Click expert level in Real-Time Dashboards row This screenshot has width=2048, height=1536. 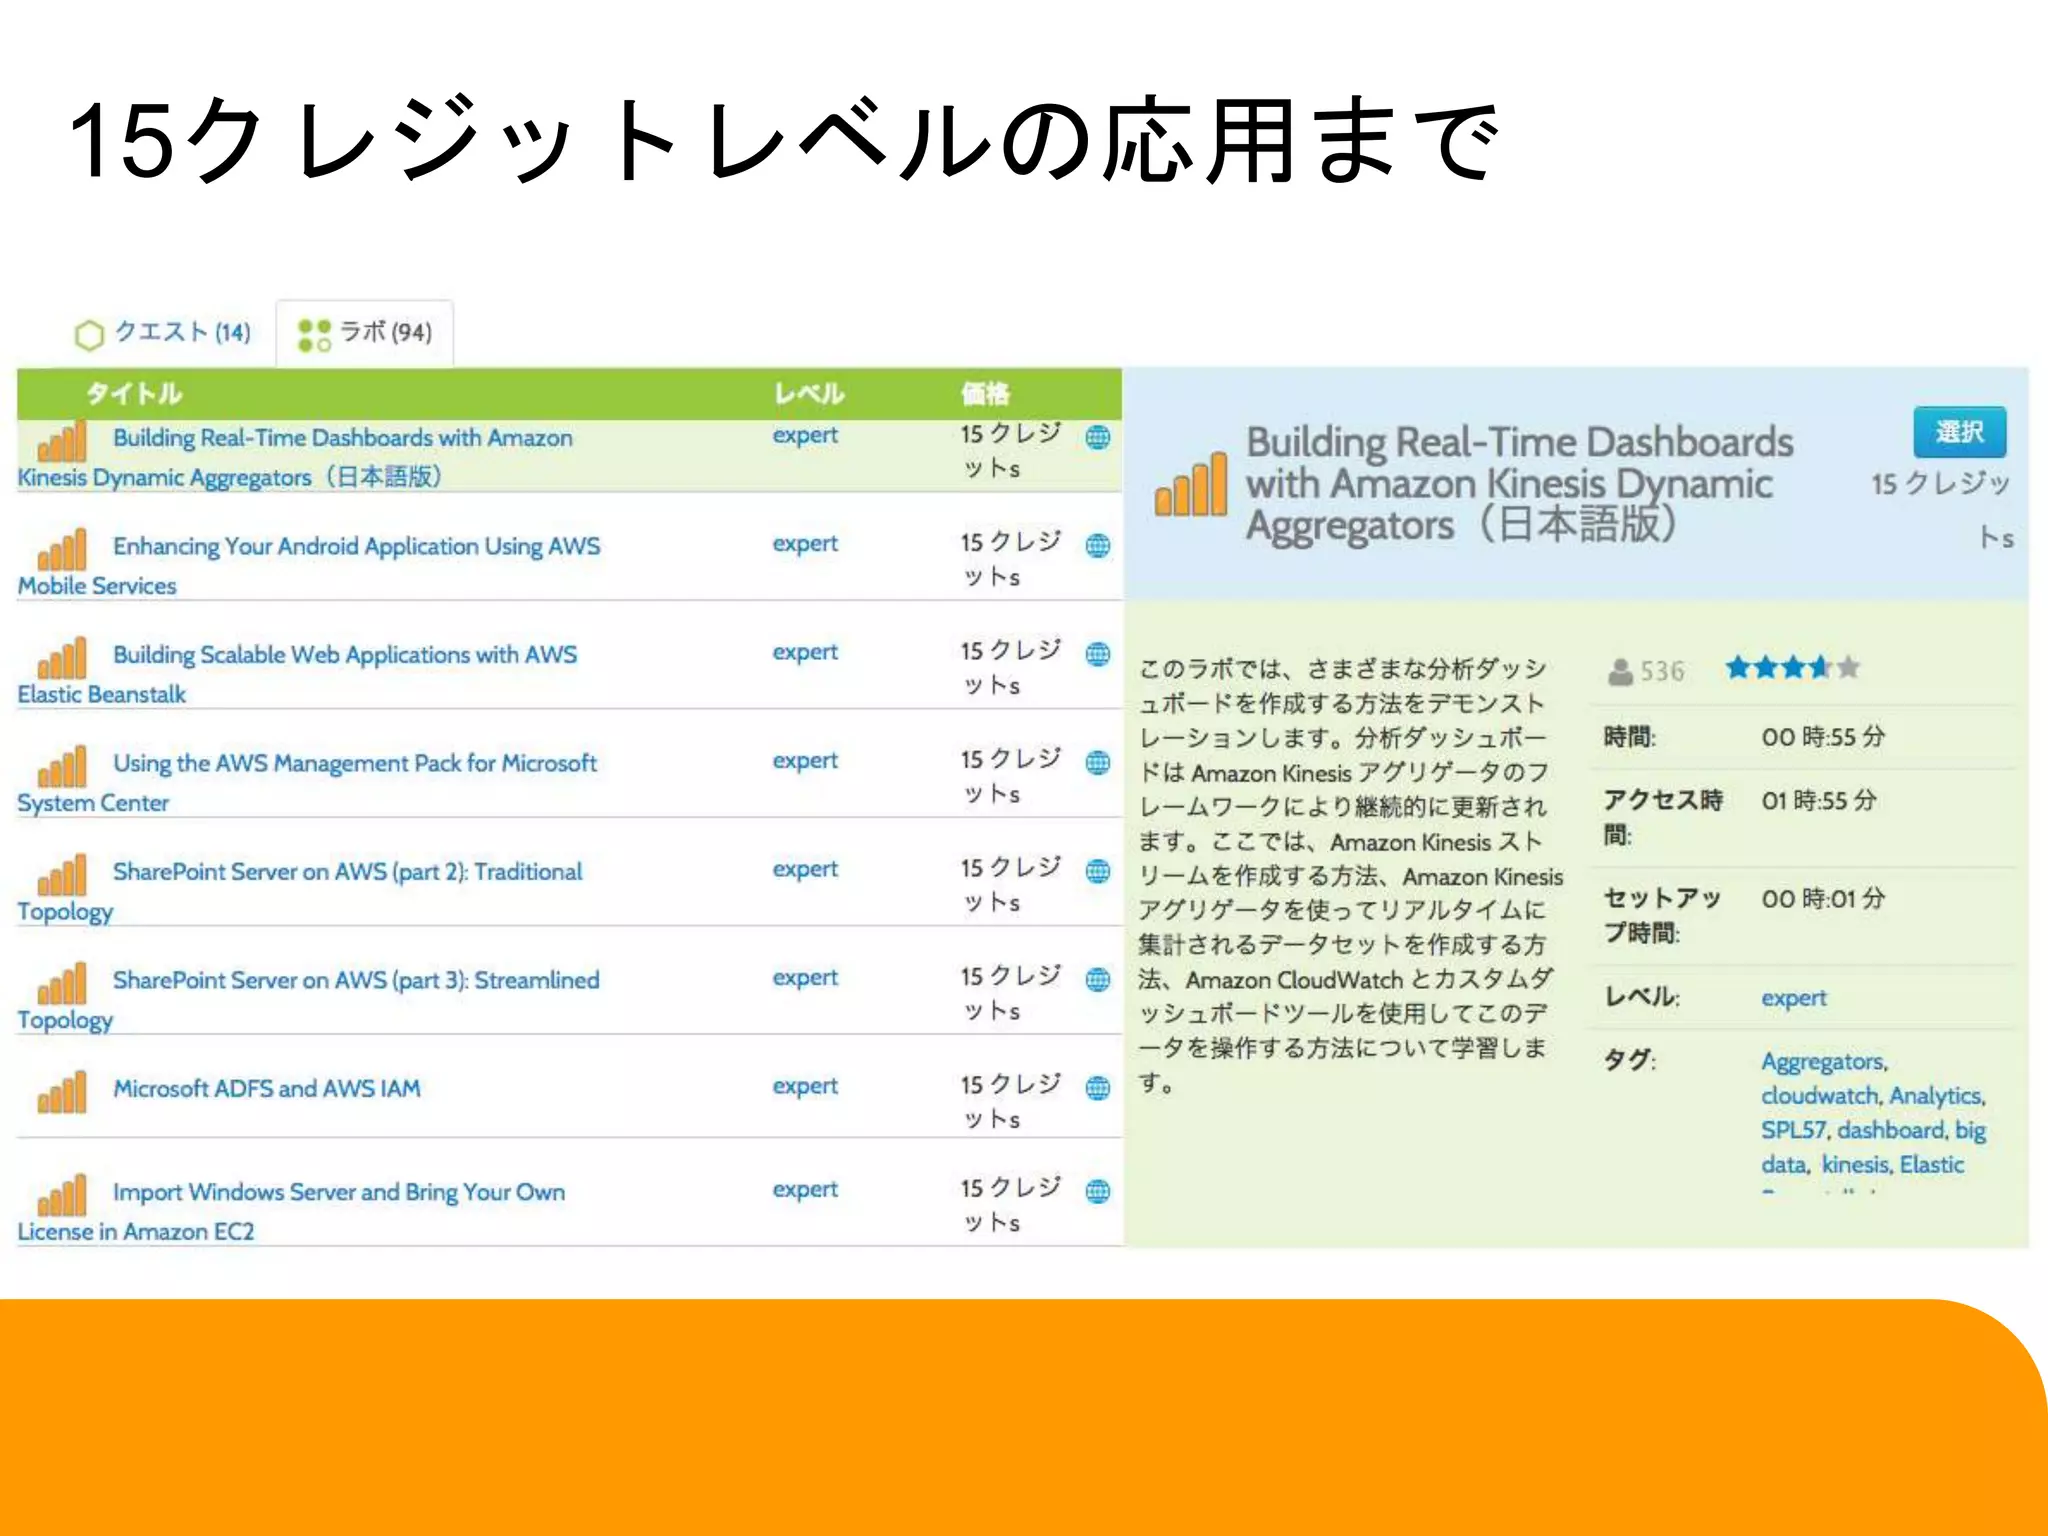point(805,436)
